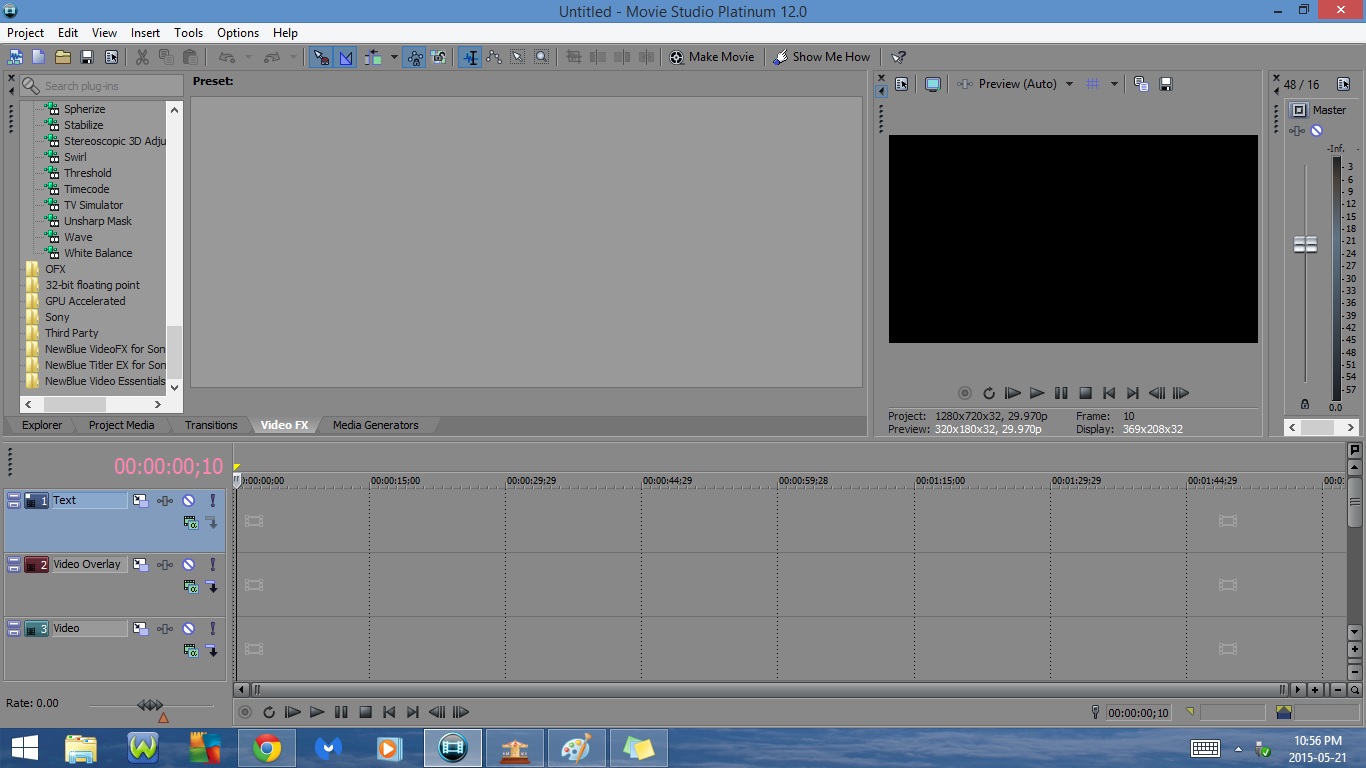Click the Show Me How button
The image size is (1366, 768).
click(x=822, y=57)
